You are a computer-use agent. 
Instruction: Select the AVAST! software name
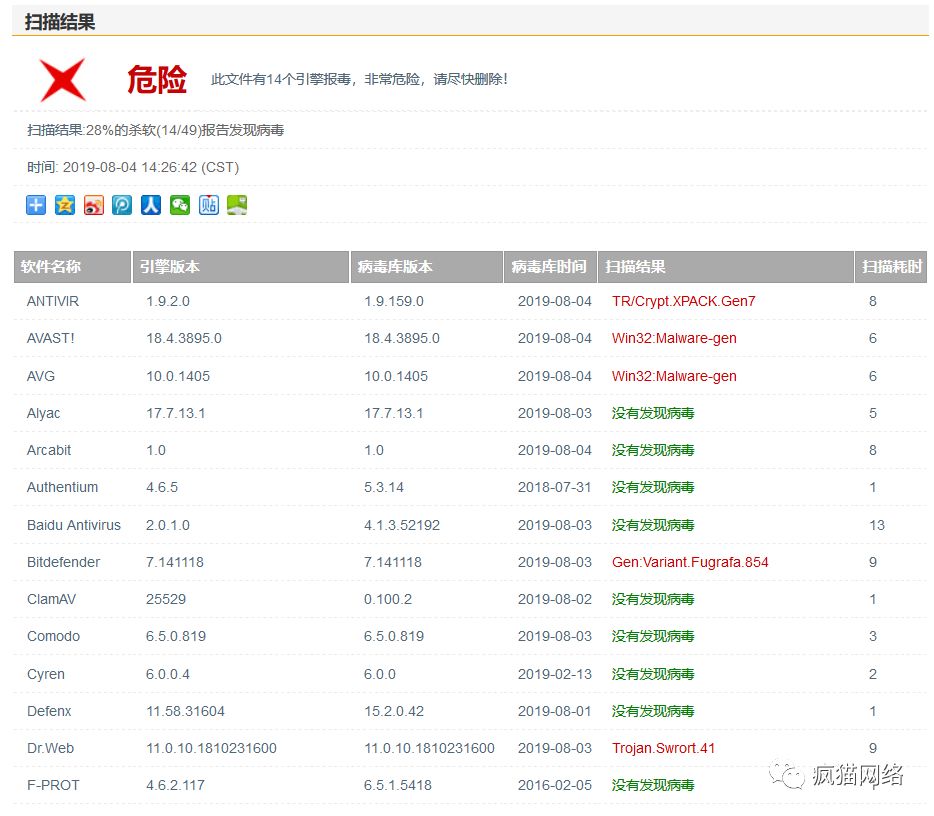coord(51,338)
